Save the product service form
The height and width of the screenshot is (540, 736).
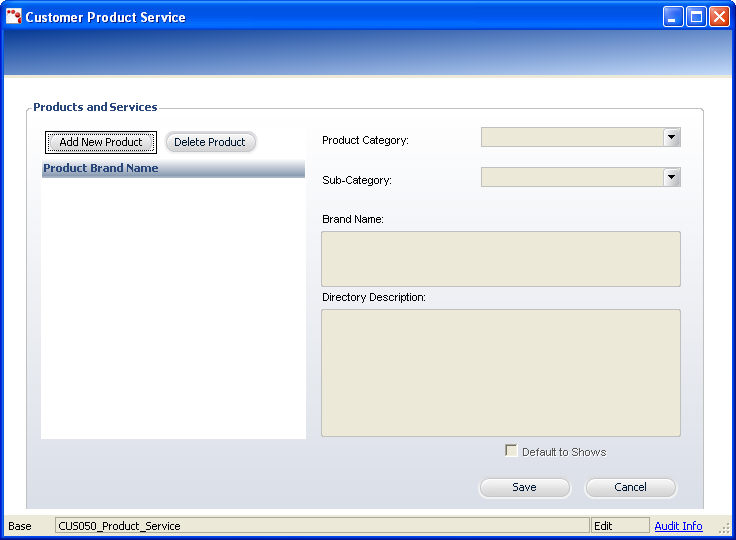tap(525, 488)
